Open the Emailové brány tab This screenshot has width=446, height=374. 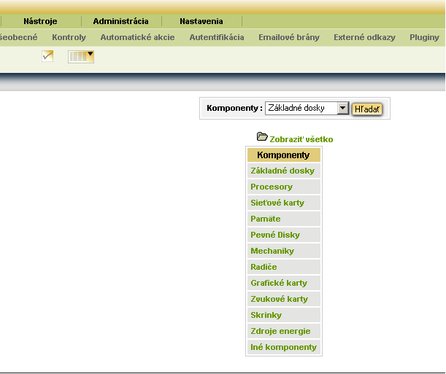tap(289, 37)
